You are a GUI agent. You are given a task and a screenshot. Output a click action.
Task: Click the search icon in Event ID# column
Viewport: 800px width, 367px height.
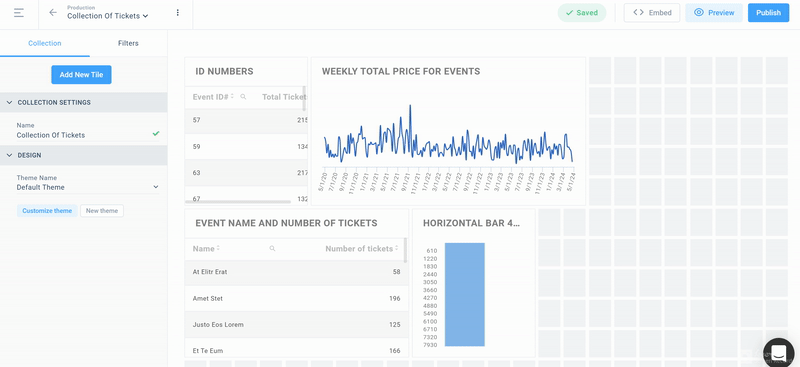tap(243, 96)
